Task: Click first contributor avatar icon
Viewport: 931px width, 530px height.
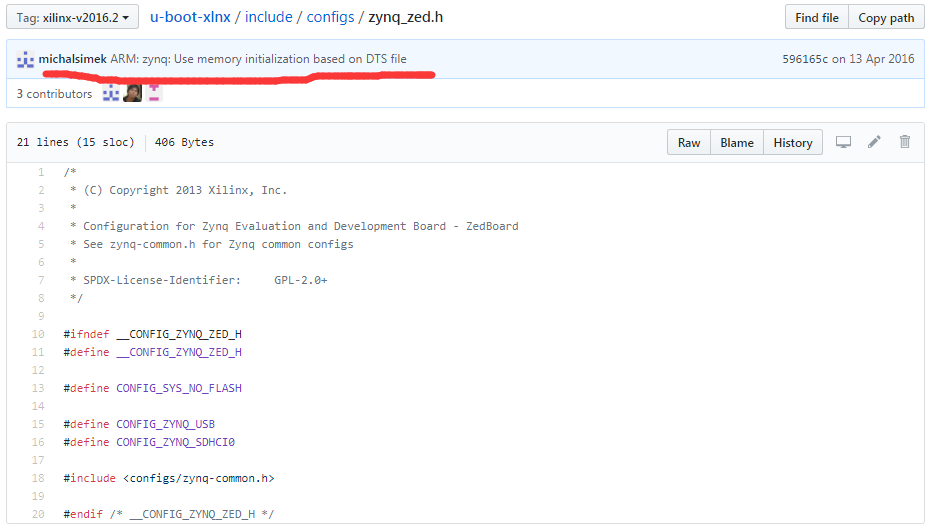Action: pos(110,93)
